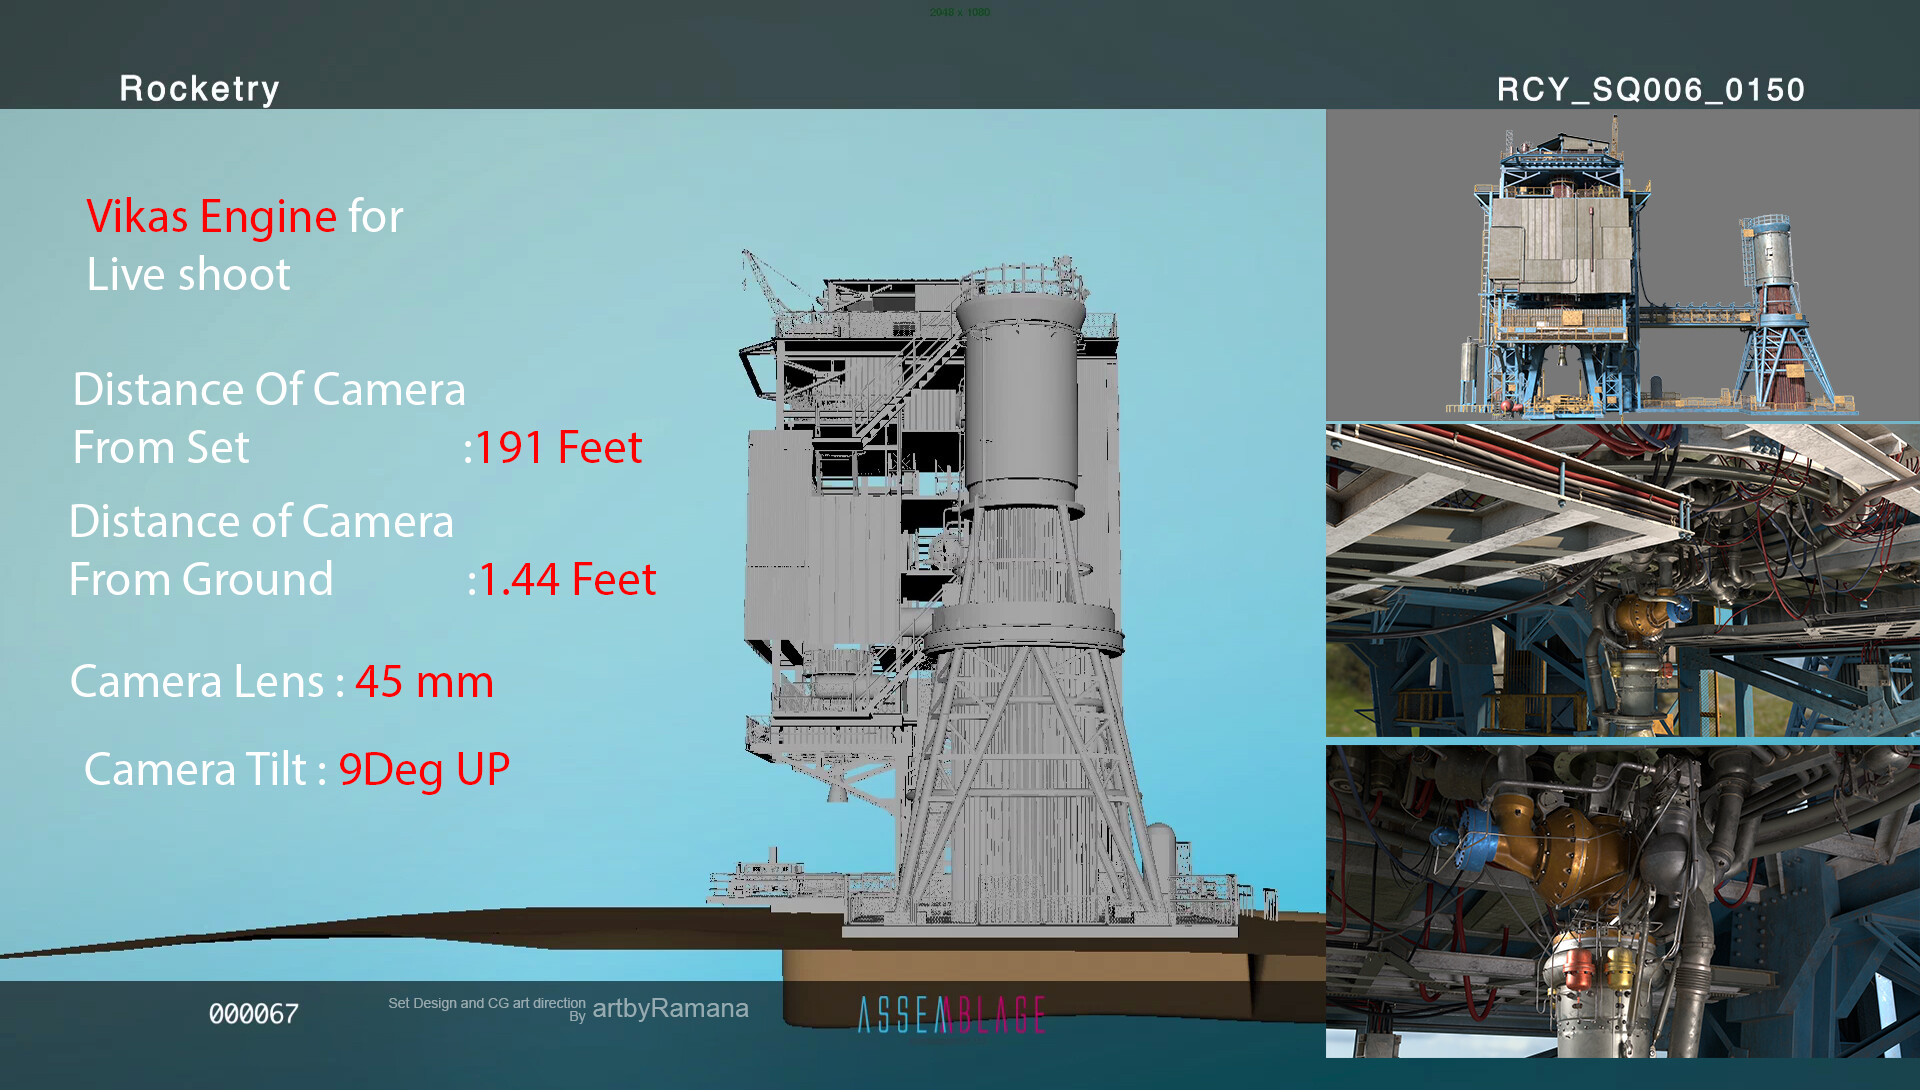Click the small green resolution text at top
This screenshot has width=1920, height=1090.
[x=959, y=12]
